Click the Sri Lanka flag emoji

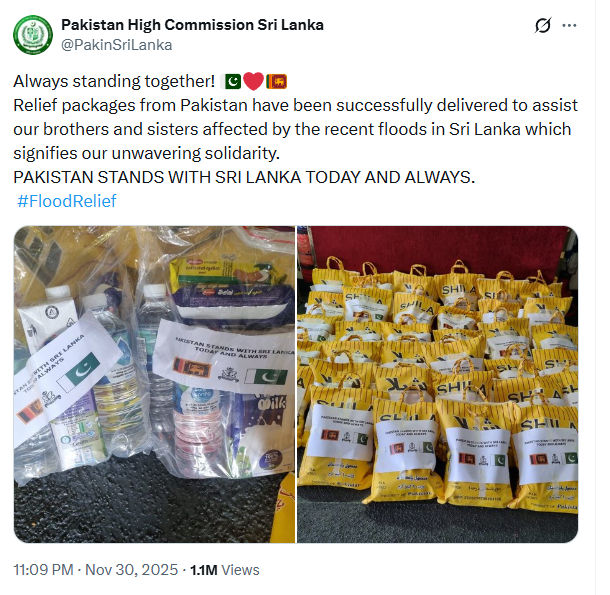pos(277,82)
